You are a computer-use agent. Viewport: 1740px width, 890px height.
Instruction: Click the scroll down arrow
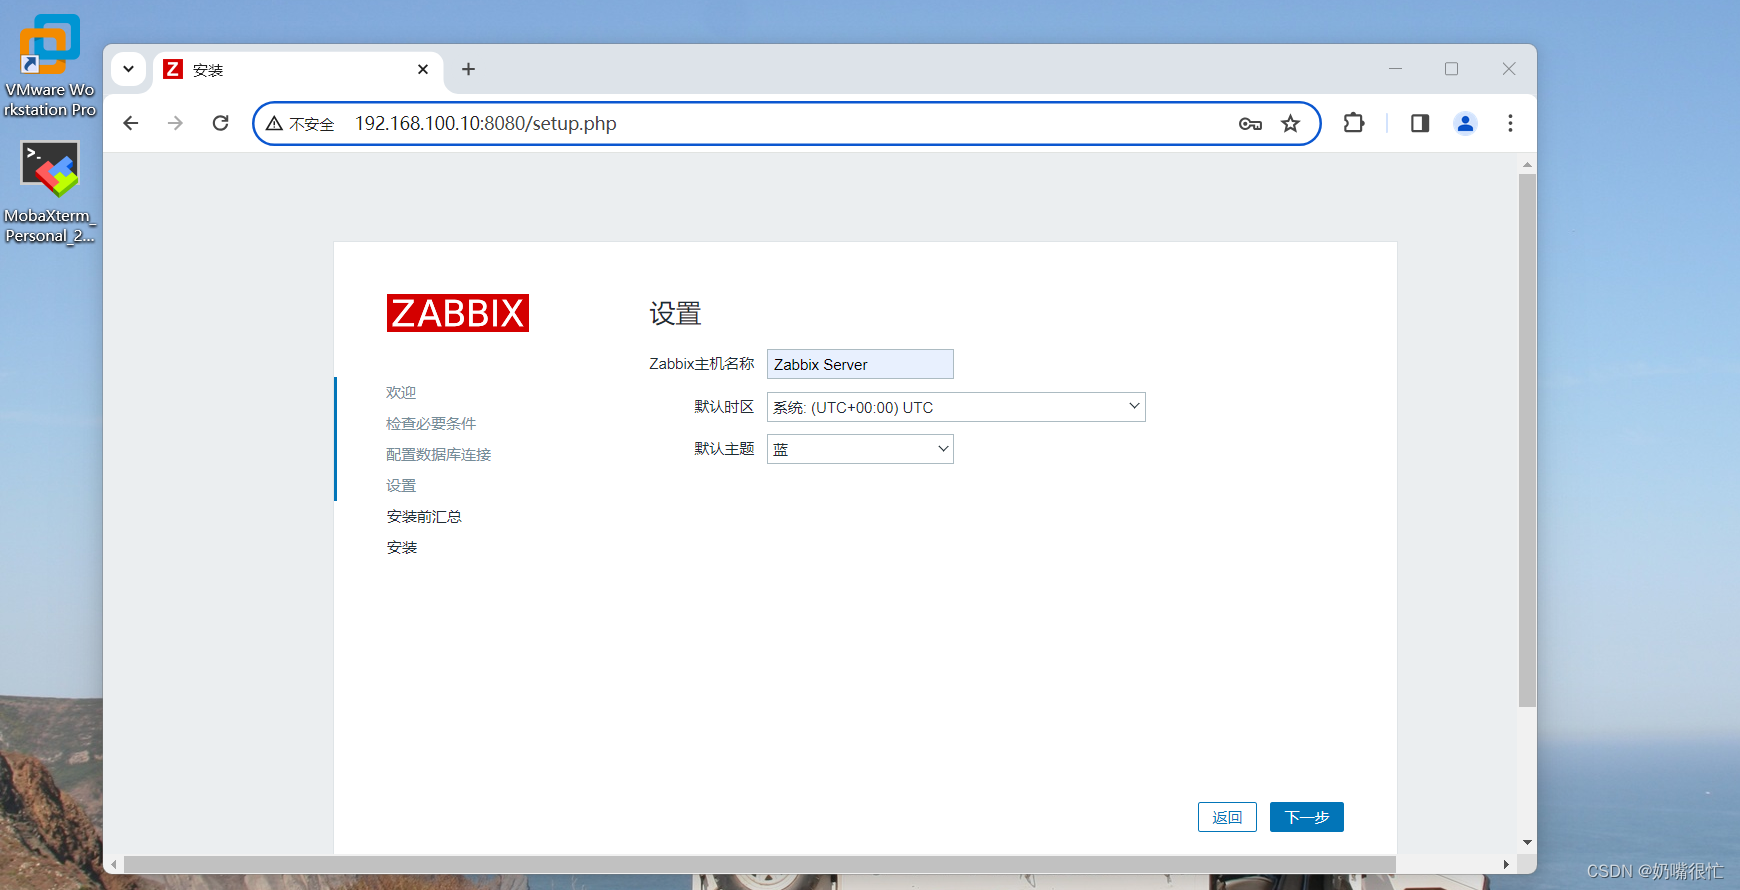(x=1527, y=842)
